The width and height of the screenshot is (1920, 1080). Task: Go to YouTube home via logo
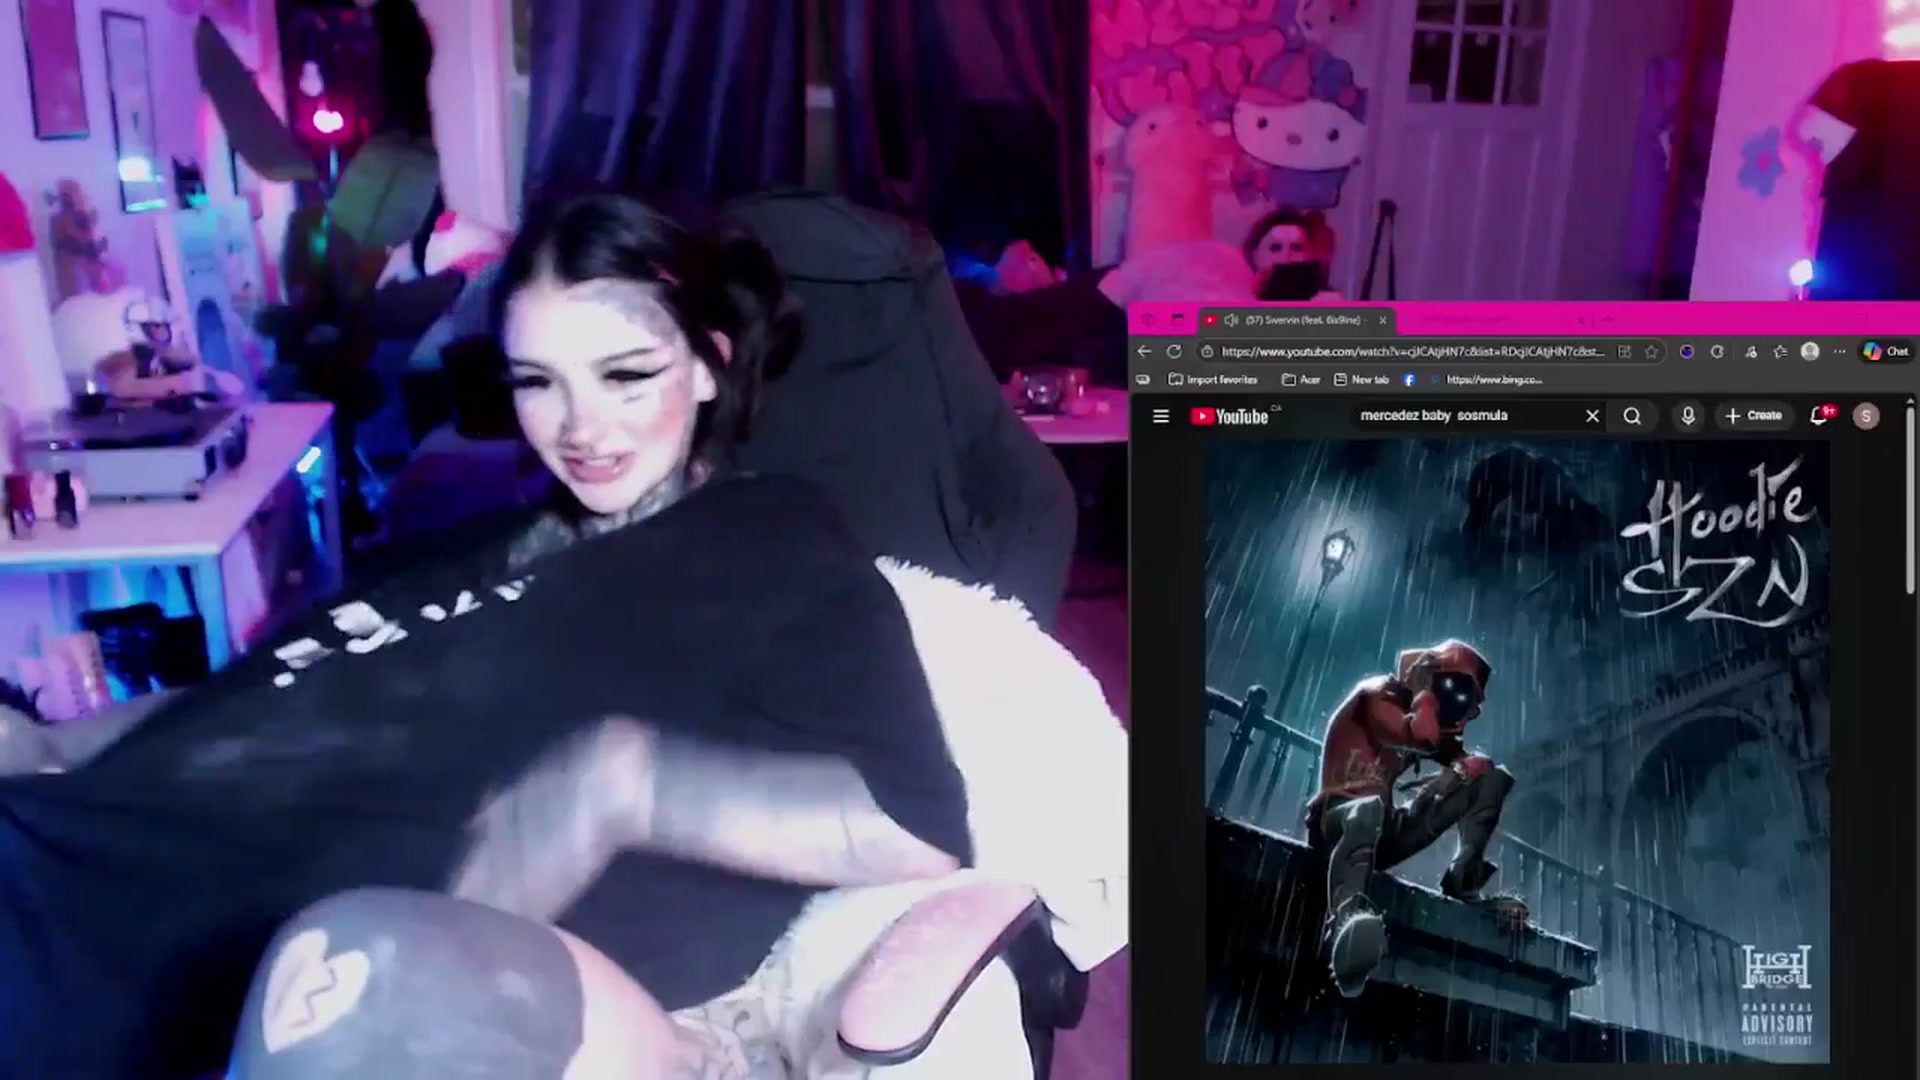1230,417
